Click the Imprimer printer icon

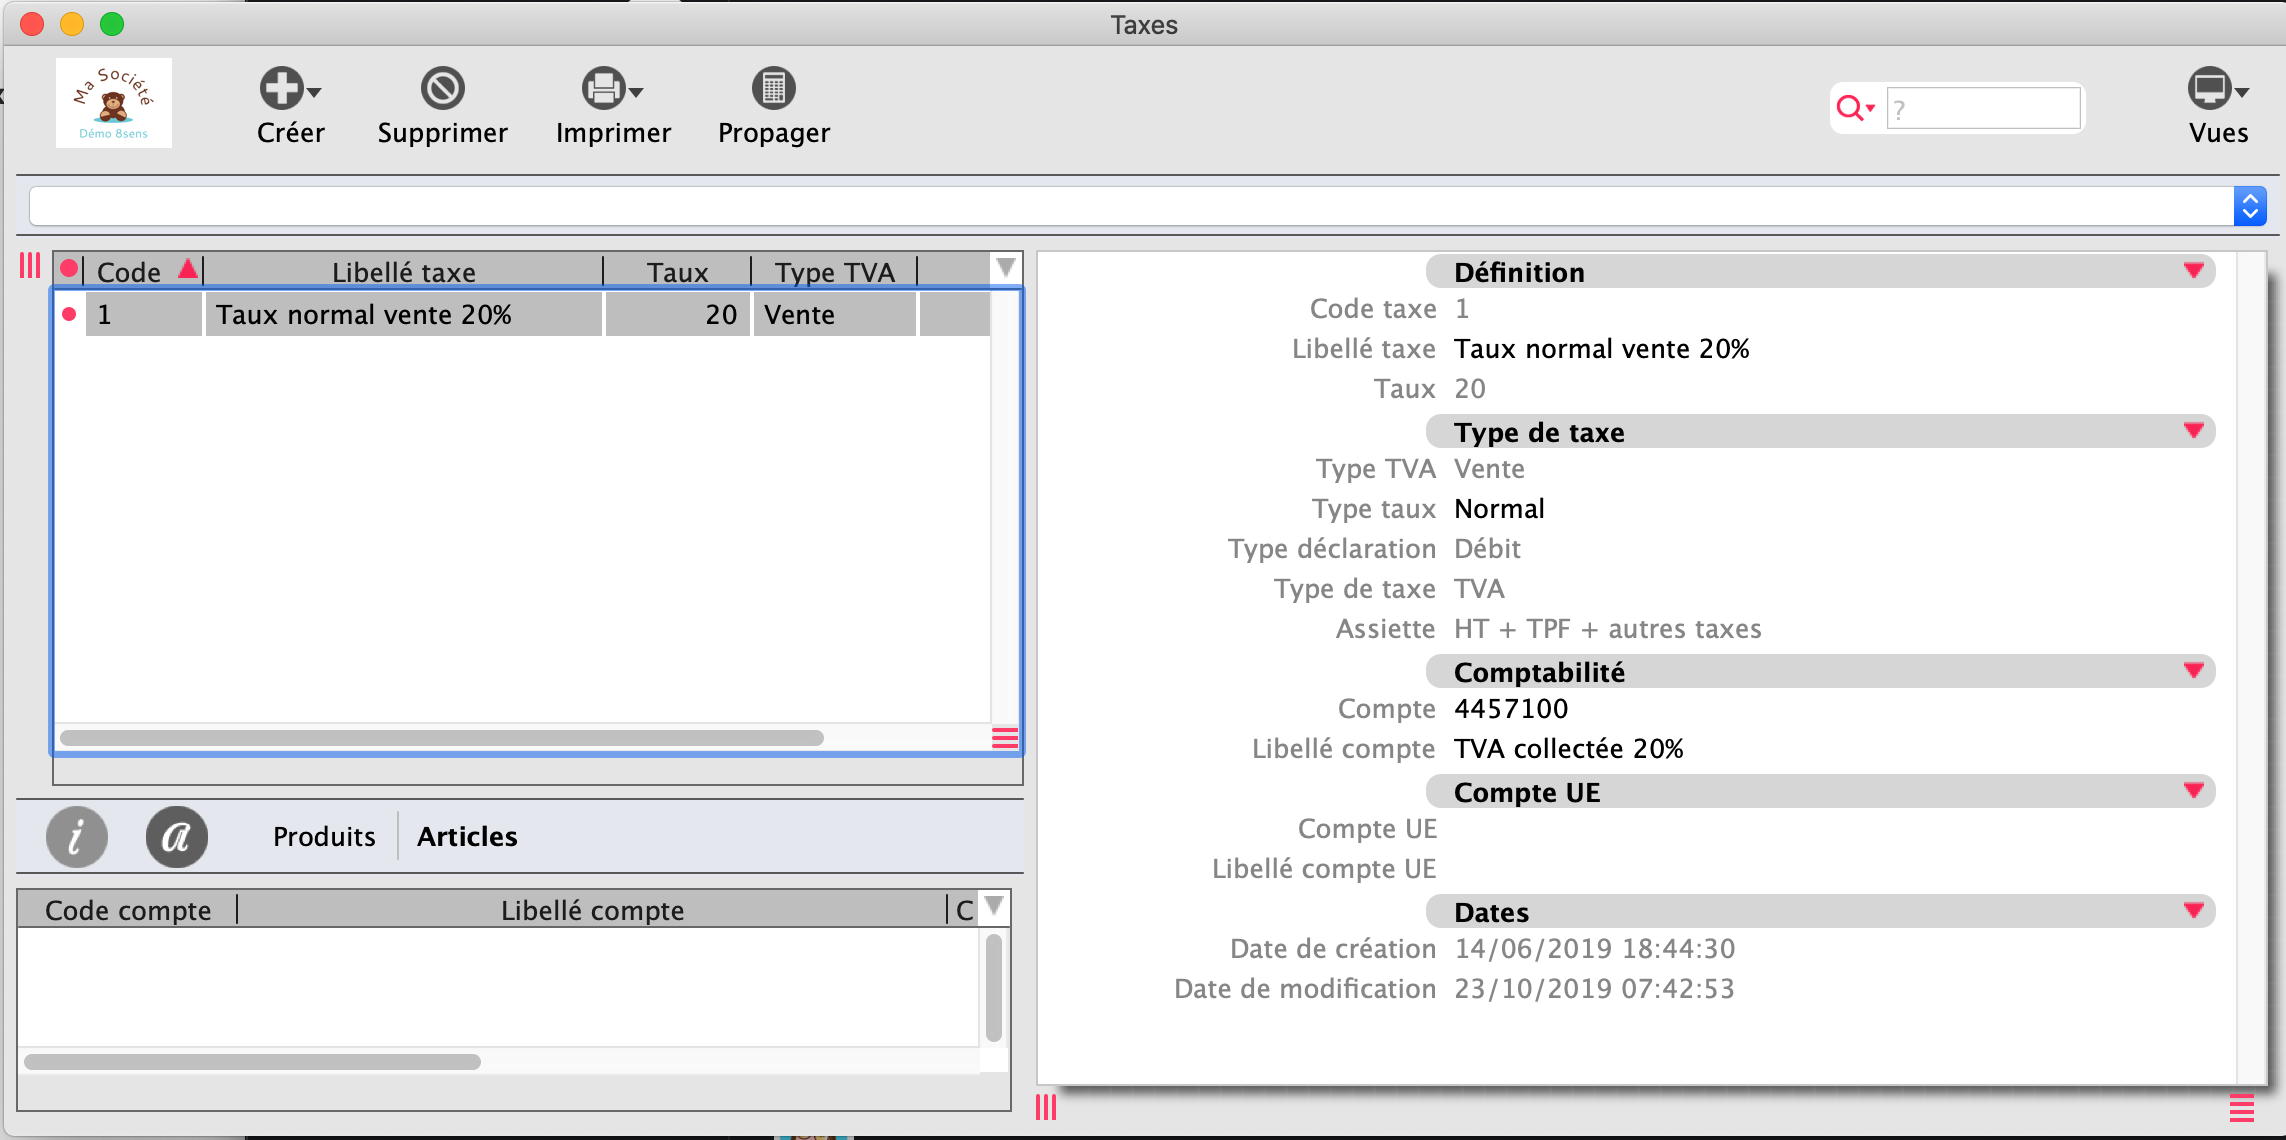point(604,88)
